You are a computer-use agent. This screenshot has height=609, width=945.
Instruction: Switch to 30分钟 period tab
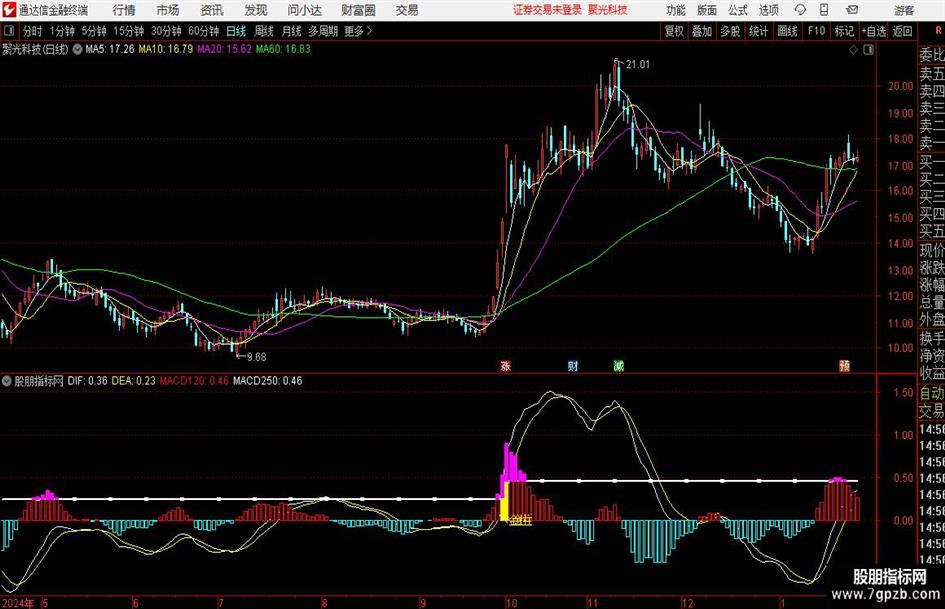(x=166, y=31)
